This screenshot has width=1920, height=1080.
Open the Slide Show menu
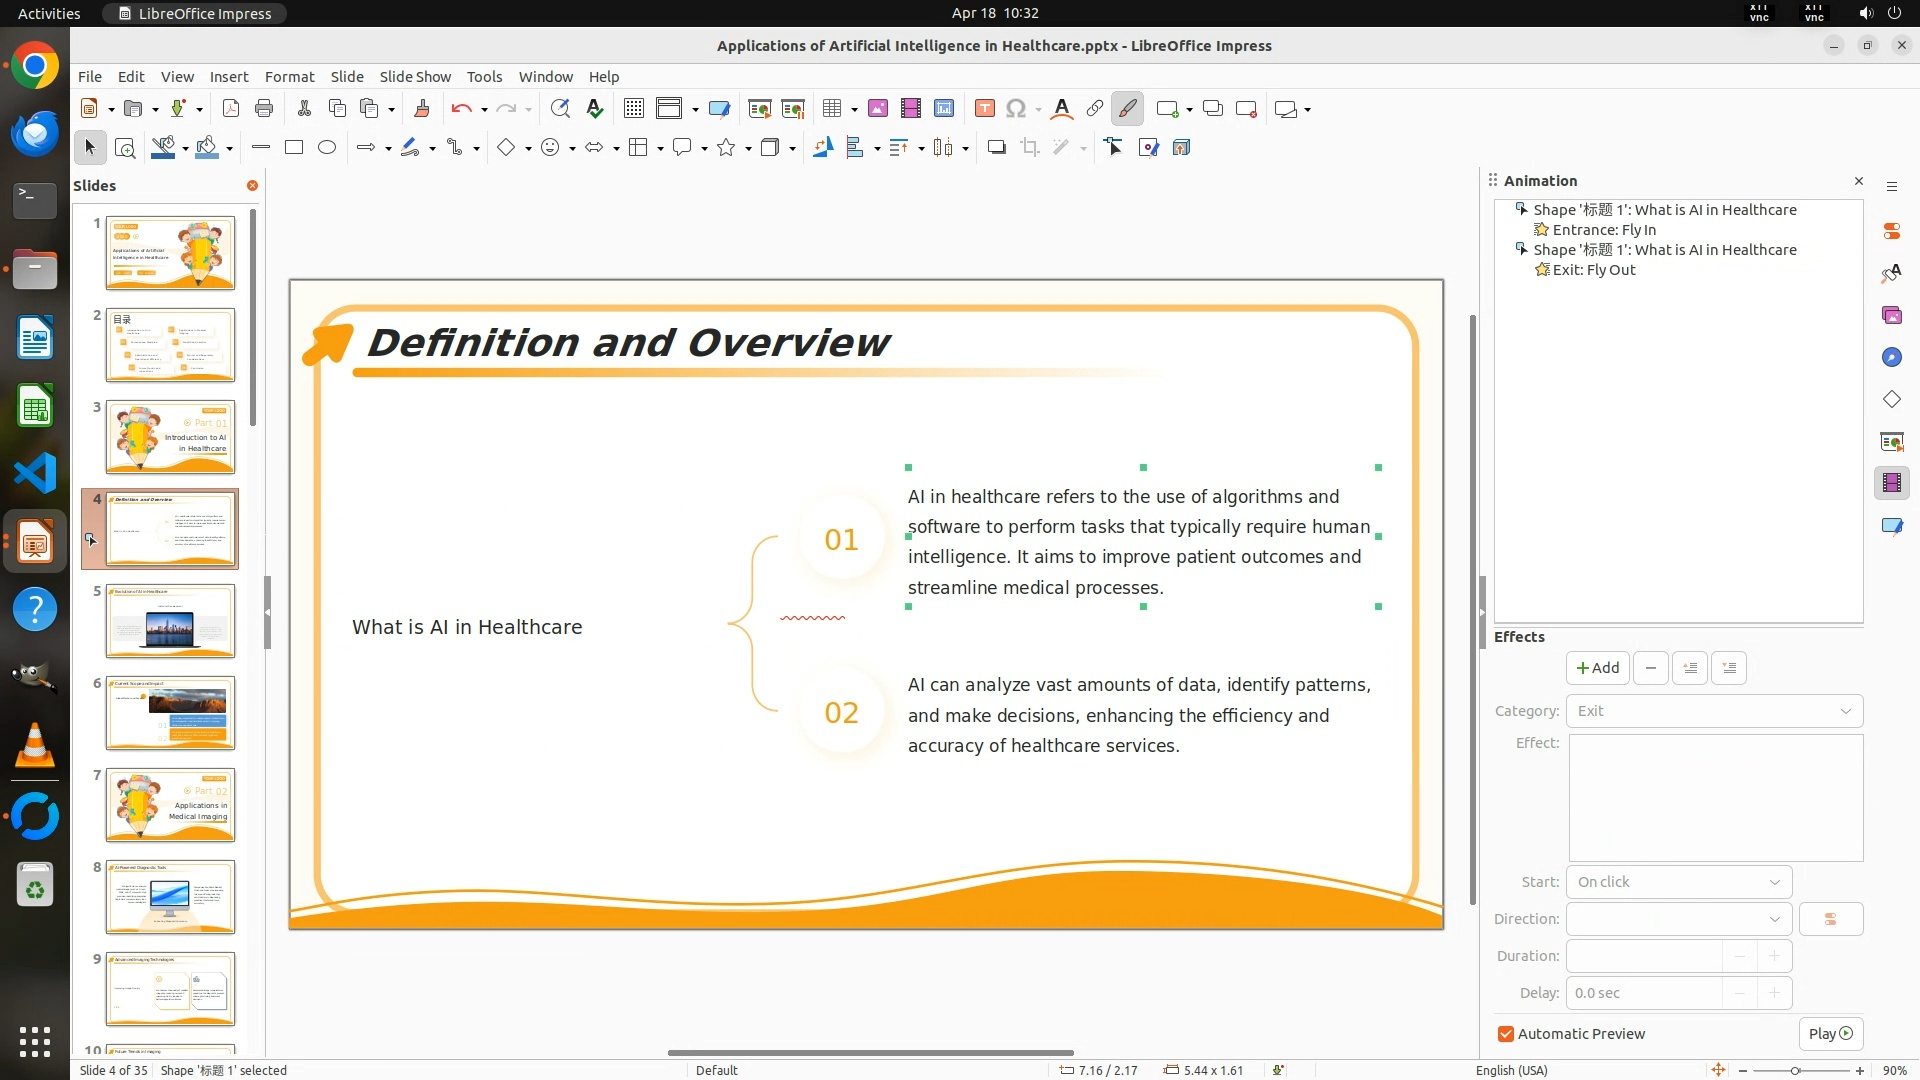[x=415, y=77]
